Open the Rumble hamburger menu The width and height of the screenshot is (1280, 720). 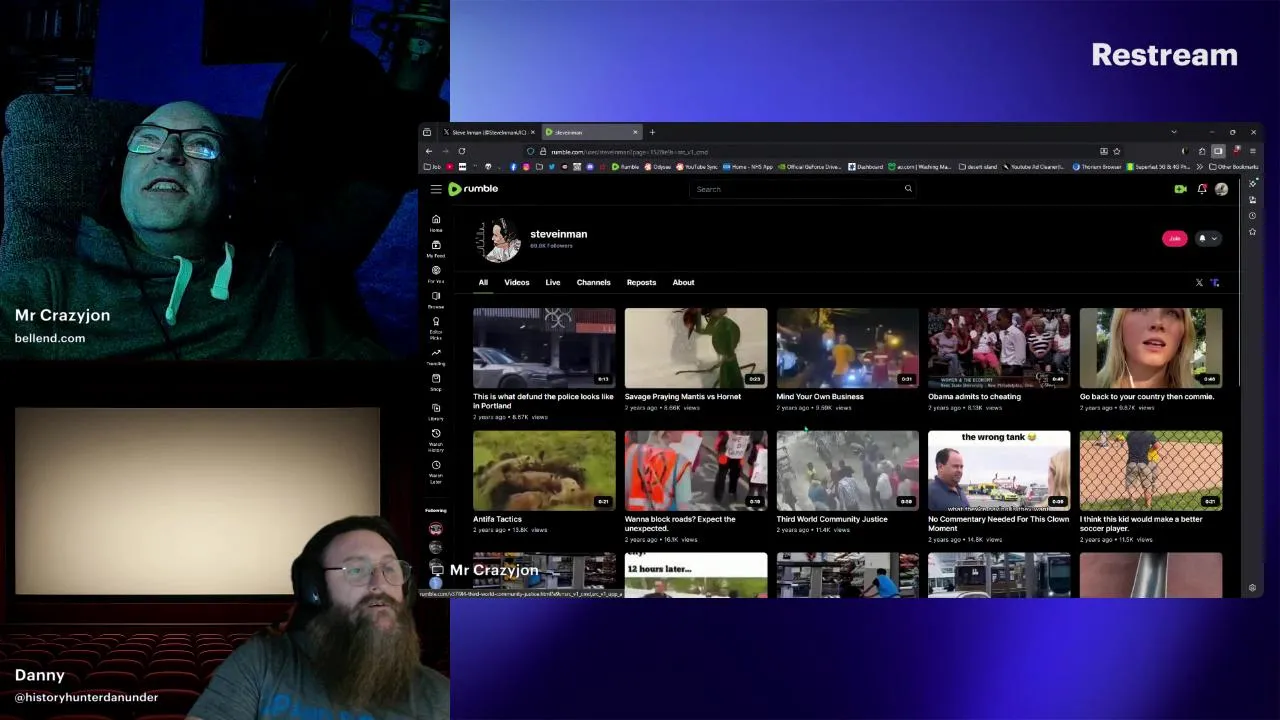(436, 189)
